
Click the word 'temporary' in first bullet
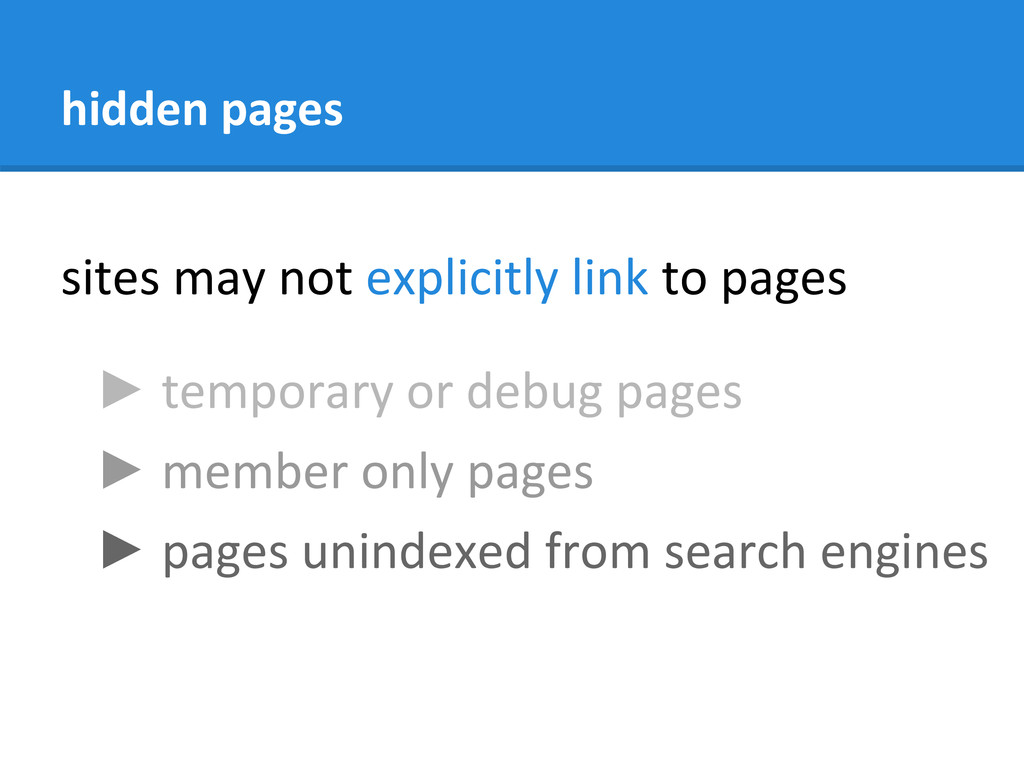click(278, 394)
